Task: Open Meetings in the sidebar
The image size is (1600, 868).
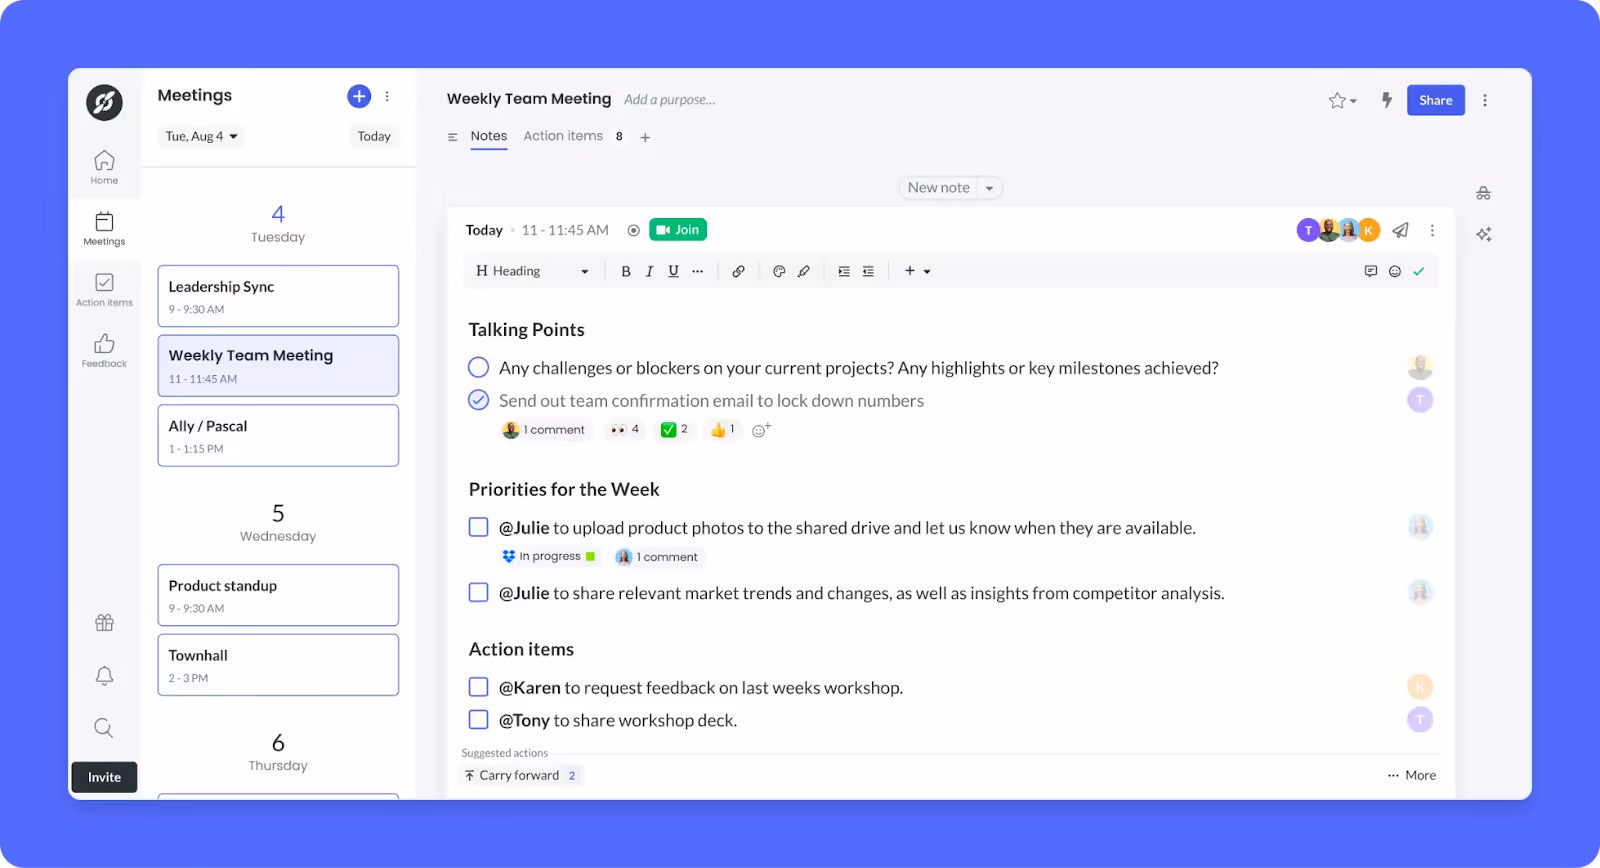Action: point(104,228)
